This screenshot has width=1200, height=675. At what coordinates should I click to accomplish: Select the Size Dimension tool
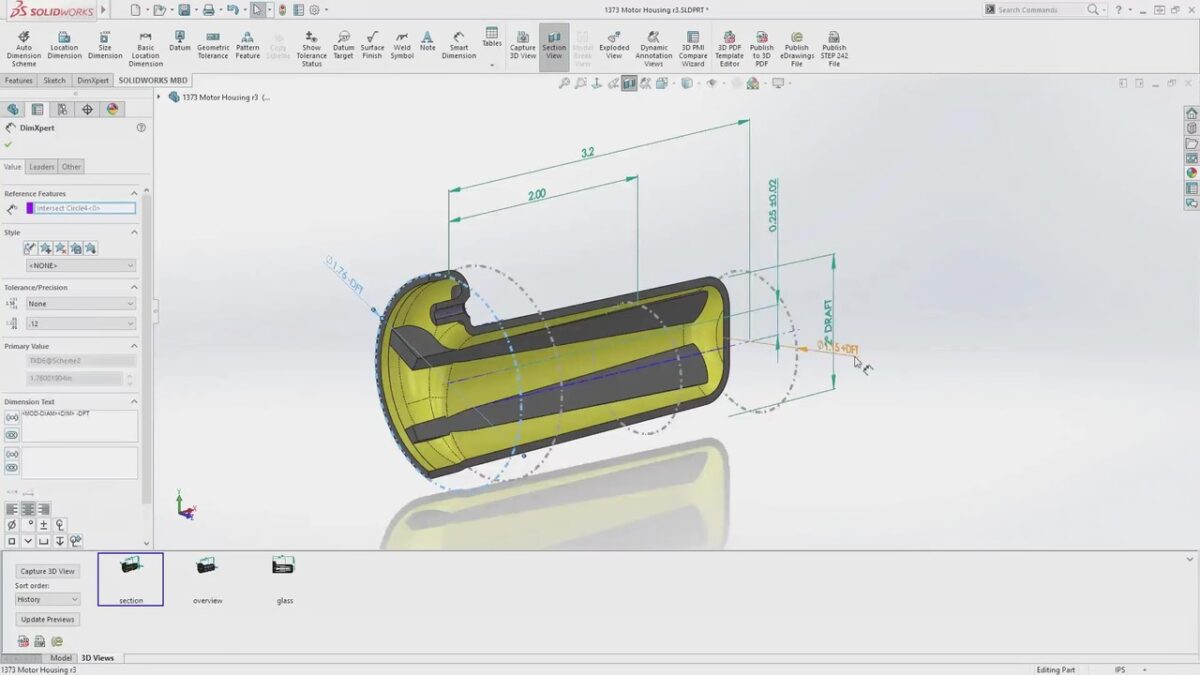[105, 45]
